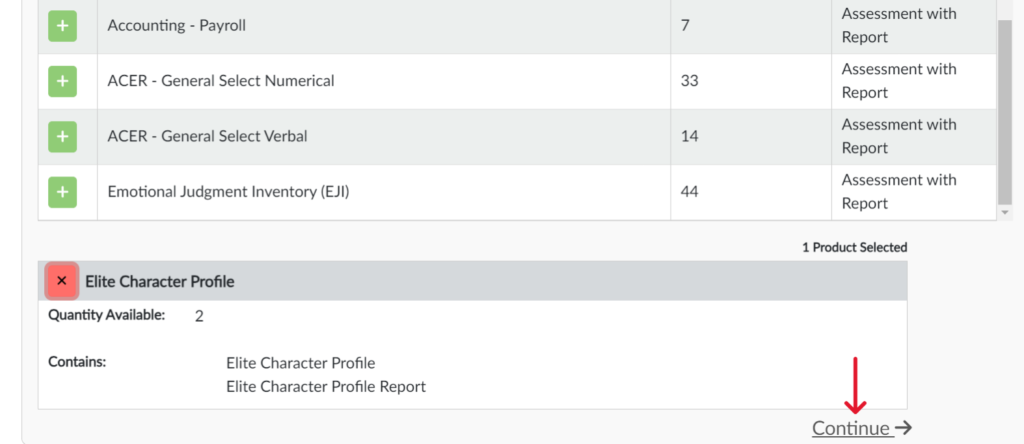1024x444 pixels.
Task: Click quantity 7 in Accounting - Payroll row
Action: (x=685, y=26)
